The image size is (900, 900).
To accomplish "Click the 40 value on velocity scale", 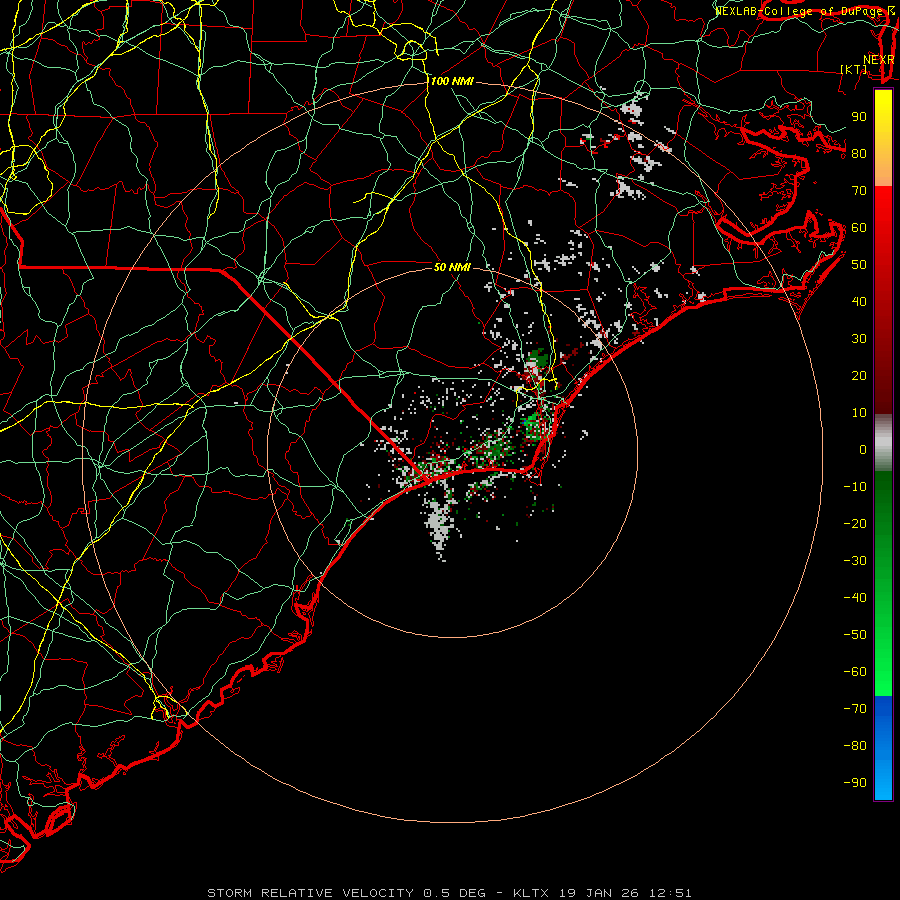I will [859, 302].
